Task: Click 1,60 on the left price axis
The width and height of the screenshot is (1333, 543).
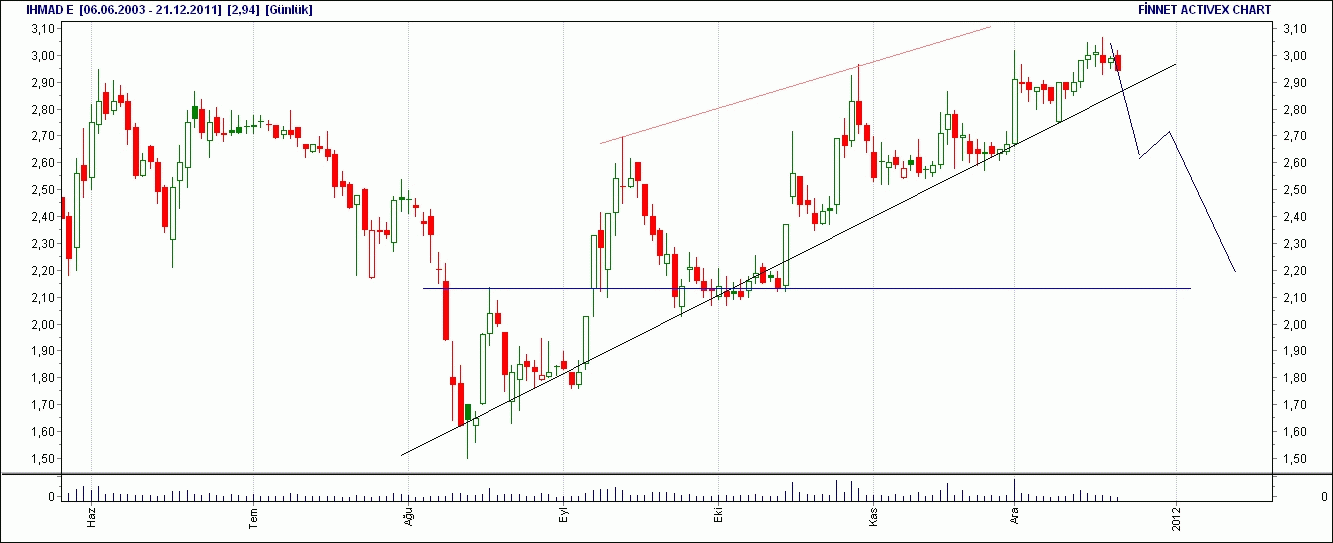Action: tap(41, 432)
